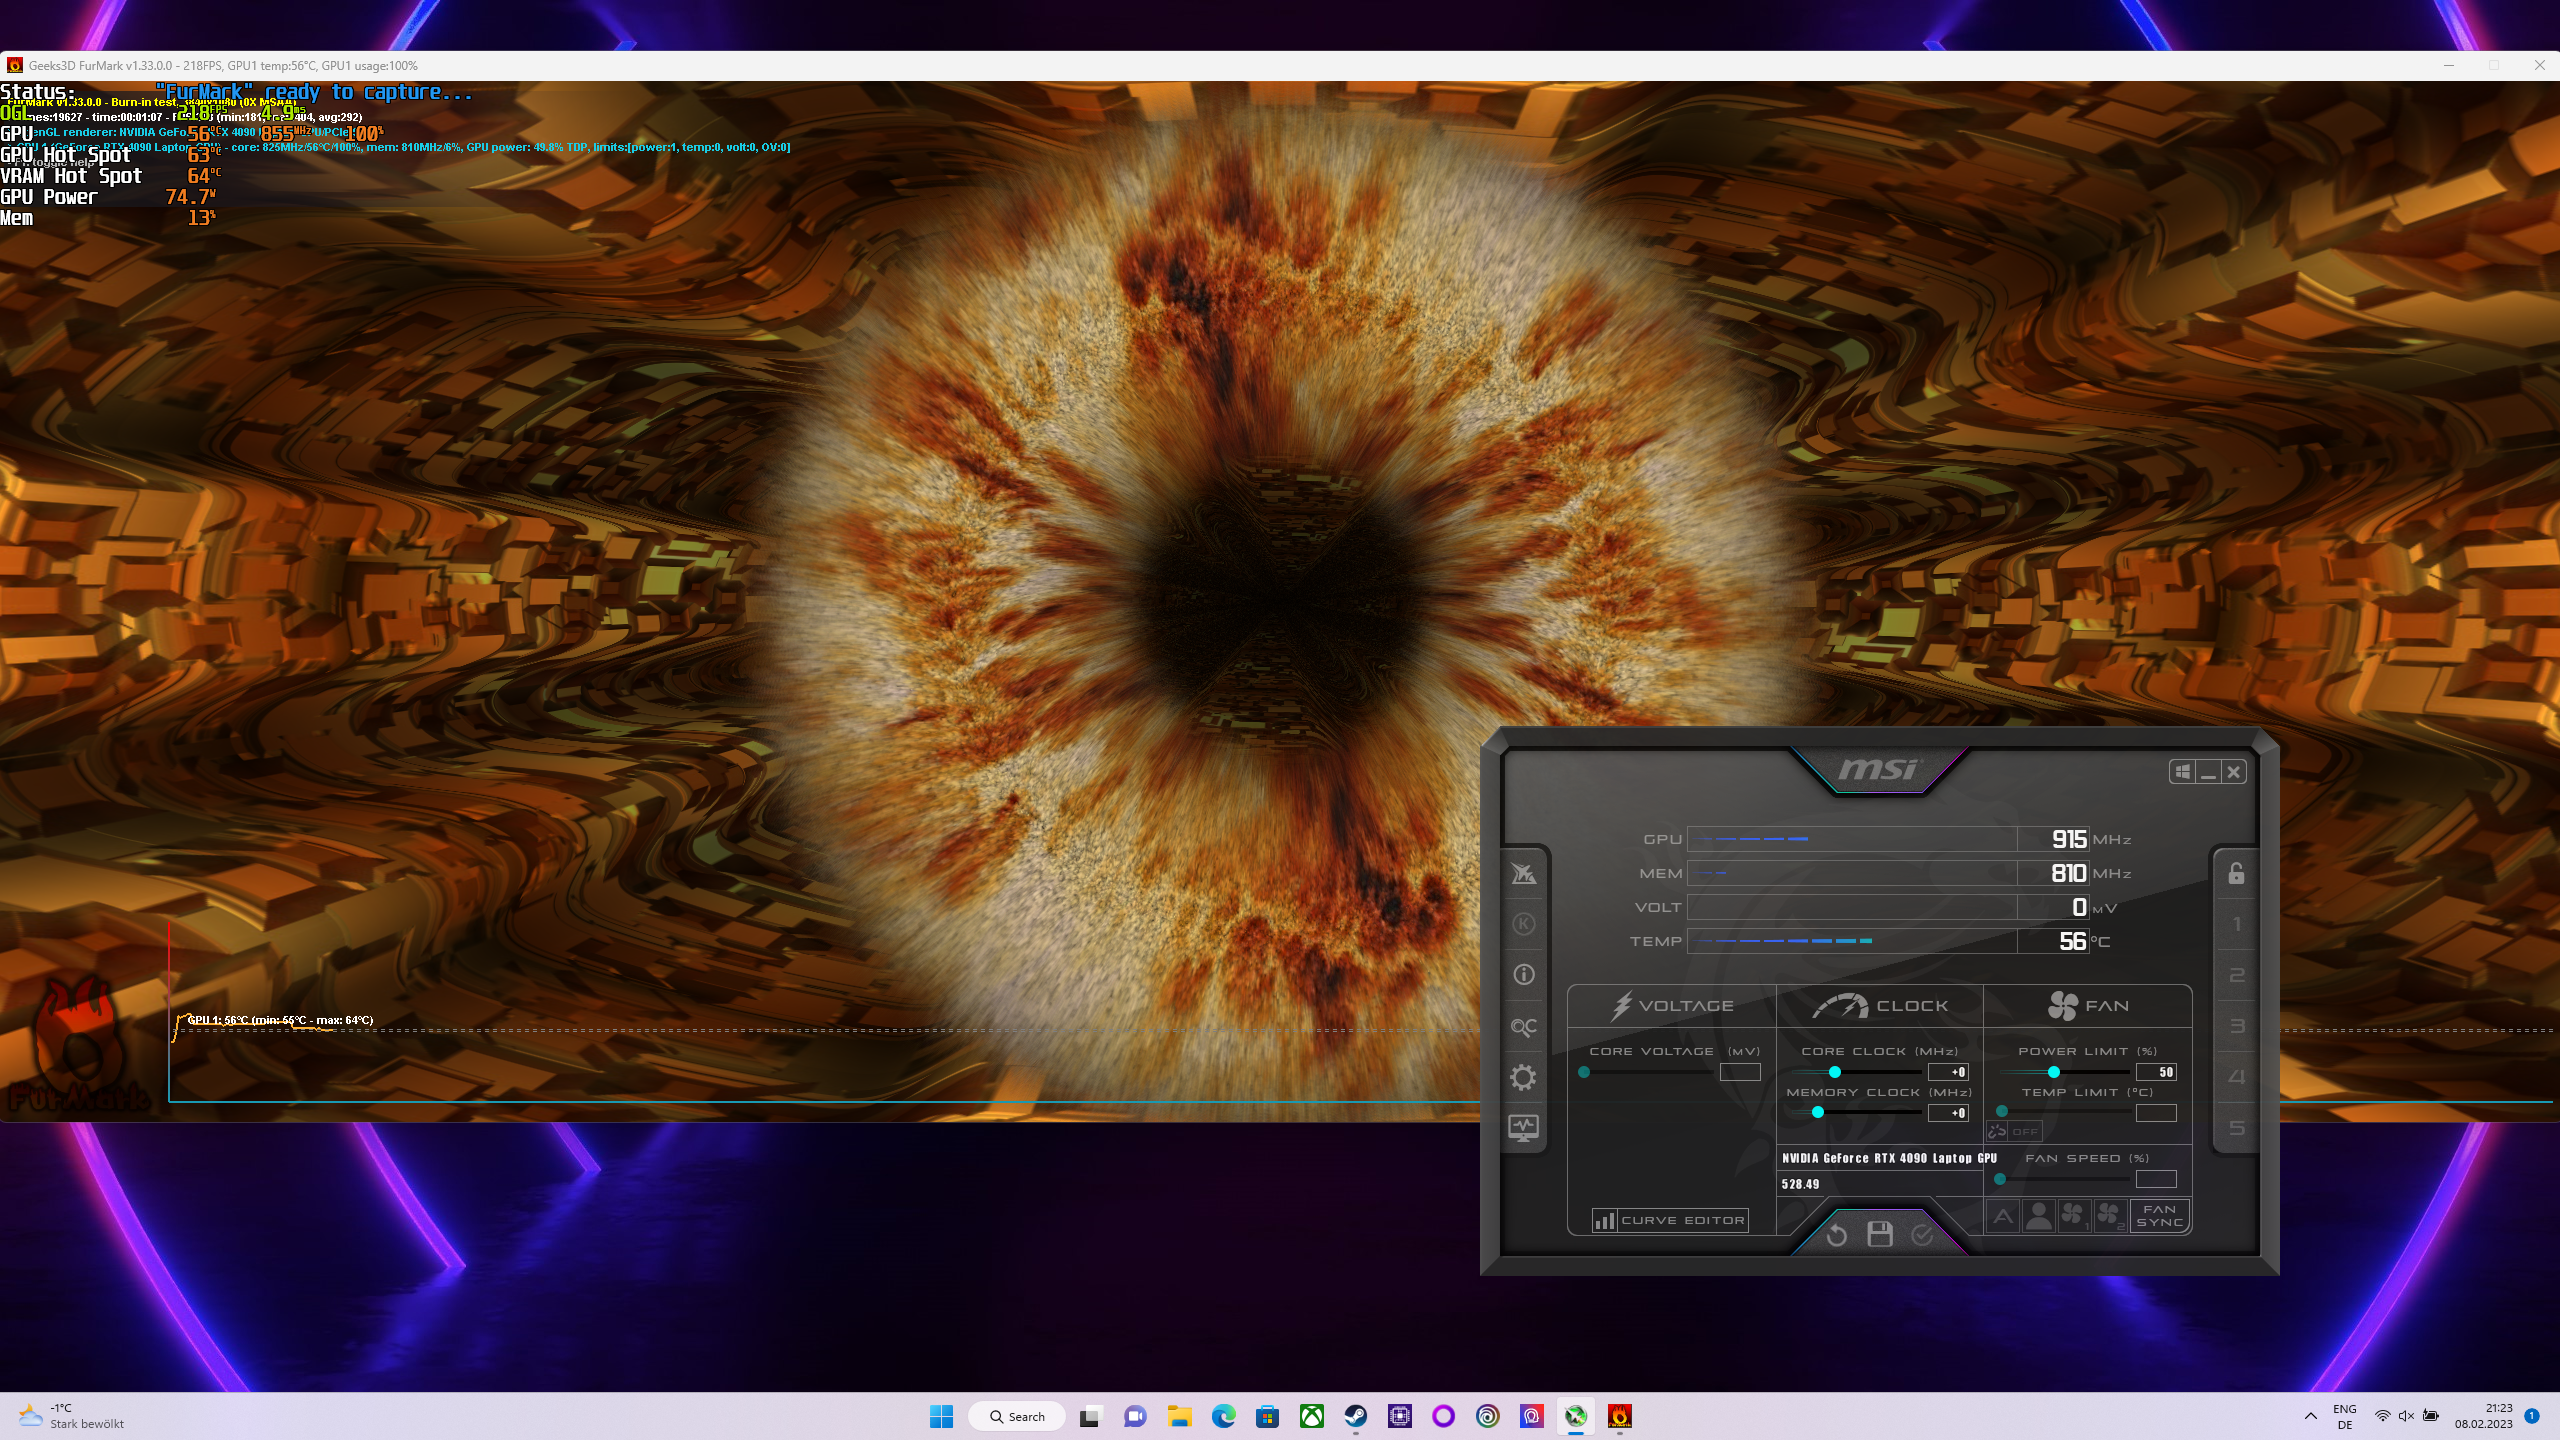This screenshot has width=2560, height=1440.
Task: Select profile slot 3
Action: click(x=2236, y=1027)
